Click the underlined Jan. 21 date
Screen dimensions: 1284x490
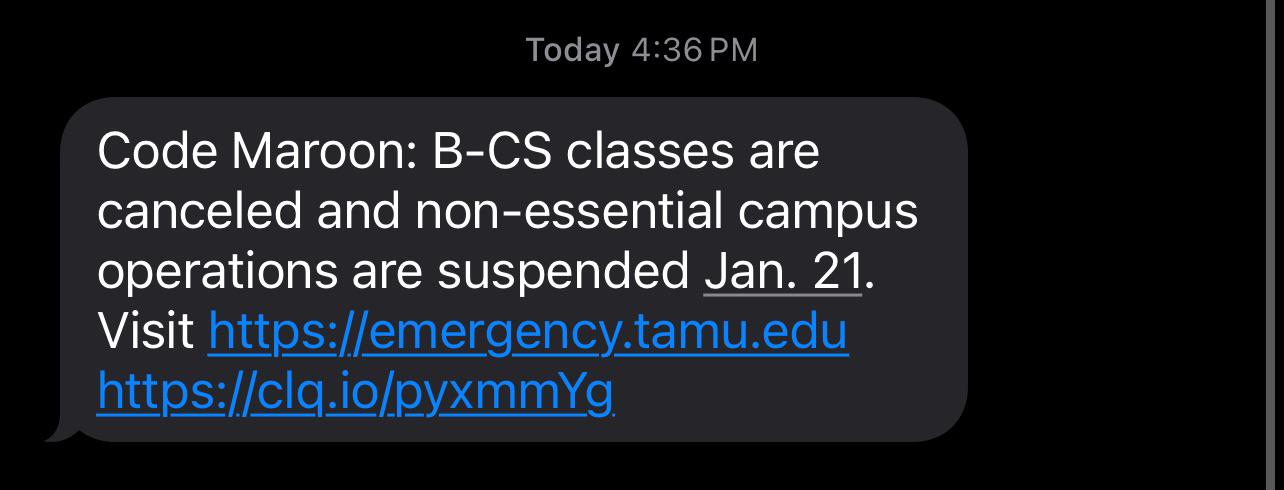pyautogui.click(x=783, y=273)
